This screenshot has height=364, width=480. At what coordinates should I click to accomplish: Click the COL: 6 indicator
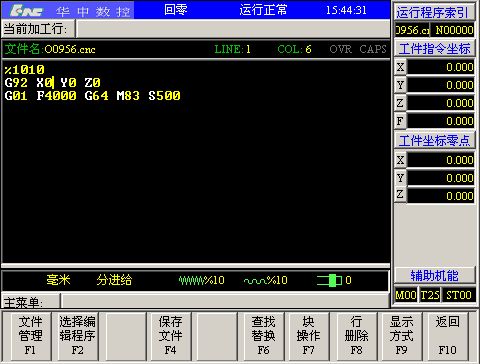pos(294,49)
